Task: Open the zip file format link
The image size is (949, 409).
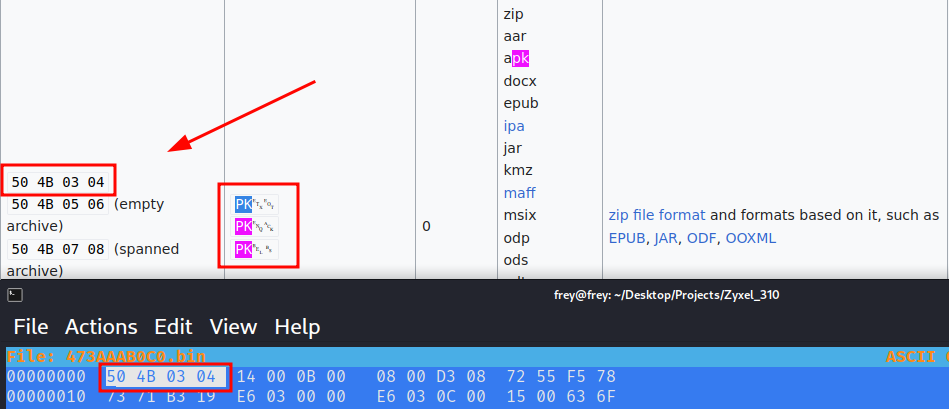Action: coord(656,215)
